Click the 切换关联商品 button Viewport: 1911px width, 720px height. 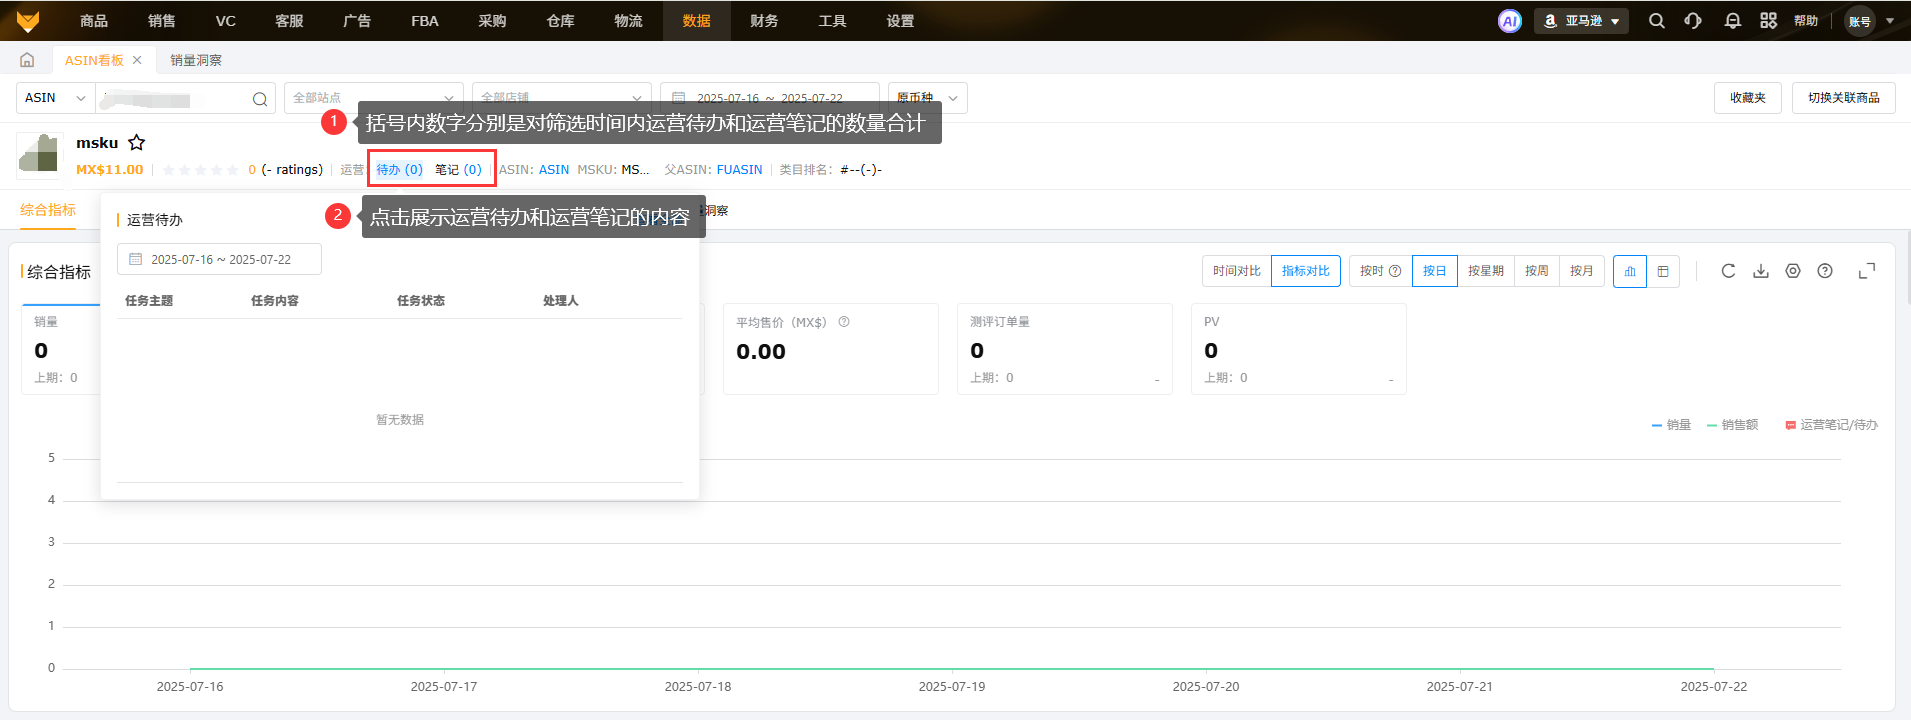pyautogui.click(x=1843, y=98)
